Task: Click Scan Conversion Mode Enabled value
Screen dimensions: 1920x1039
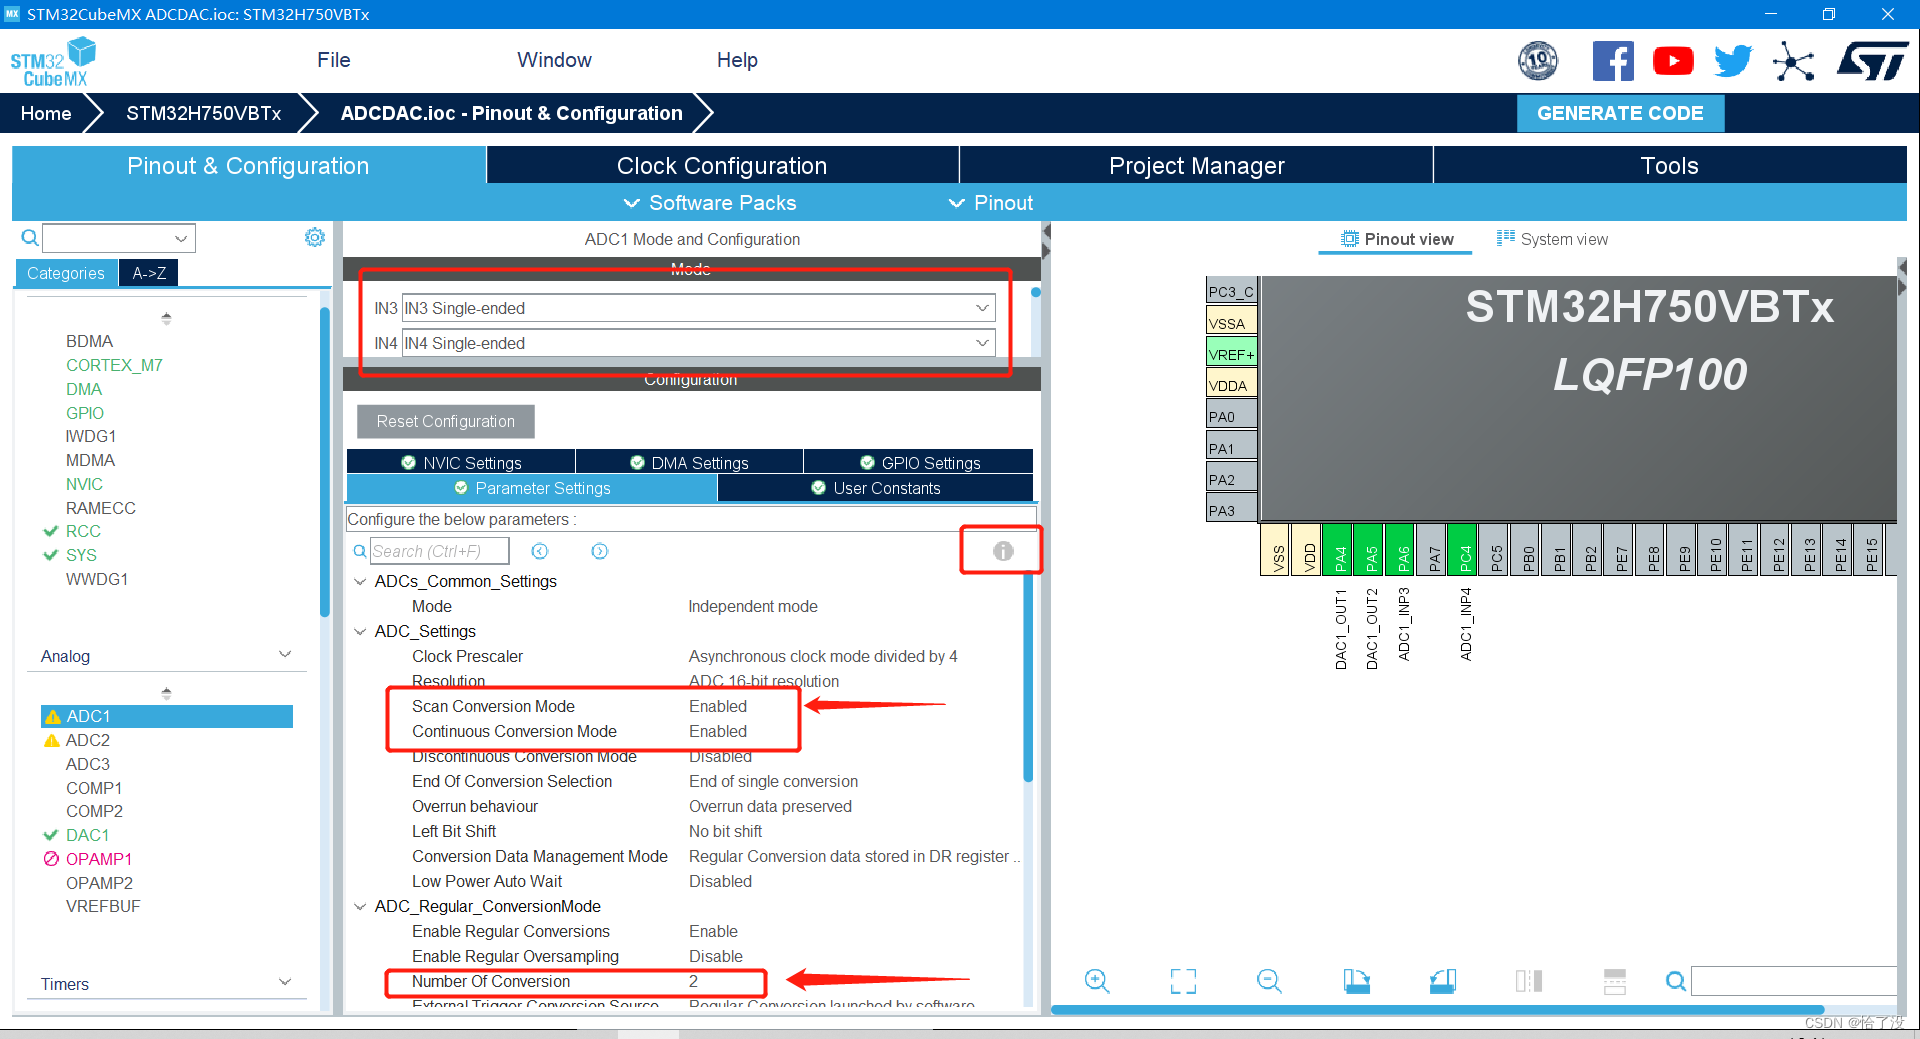Action: tap(718, 706)
